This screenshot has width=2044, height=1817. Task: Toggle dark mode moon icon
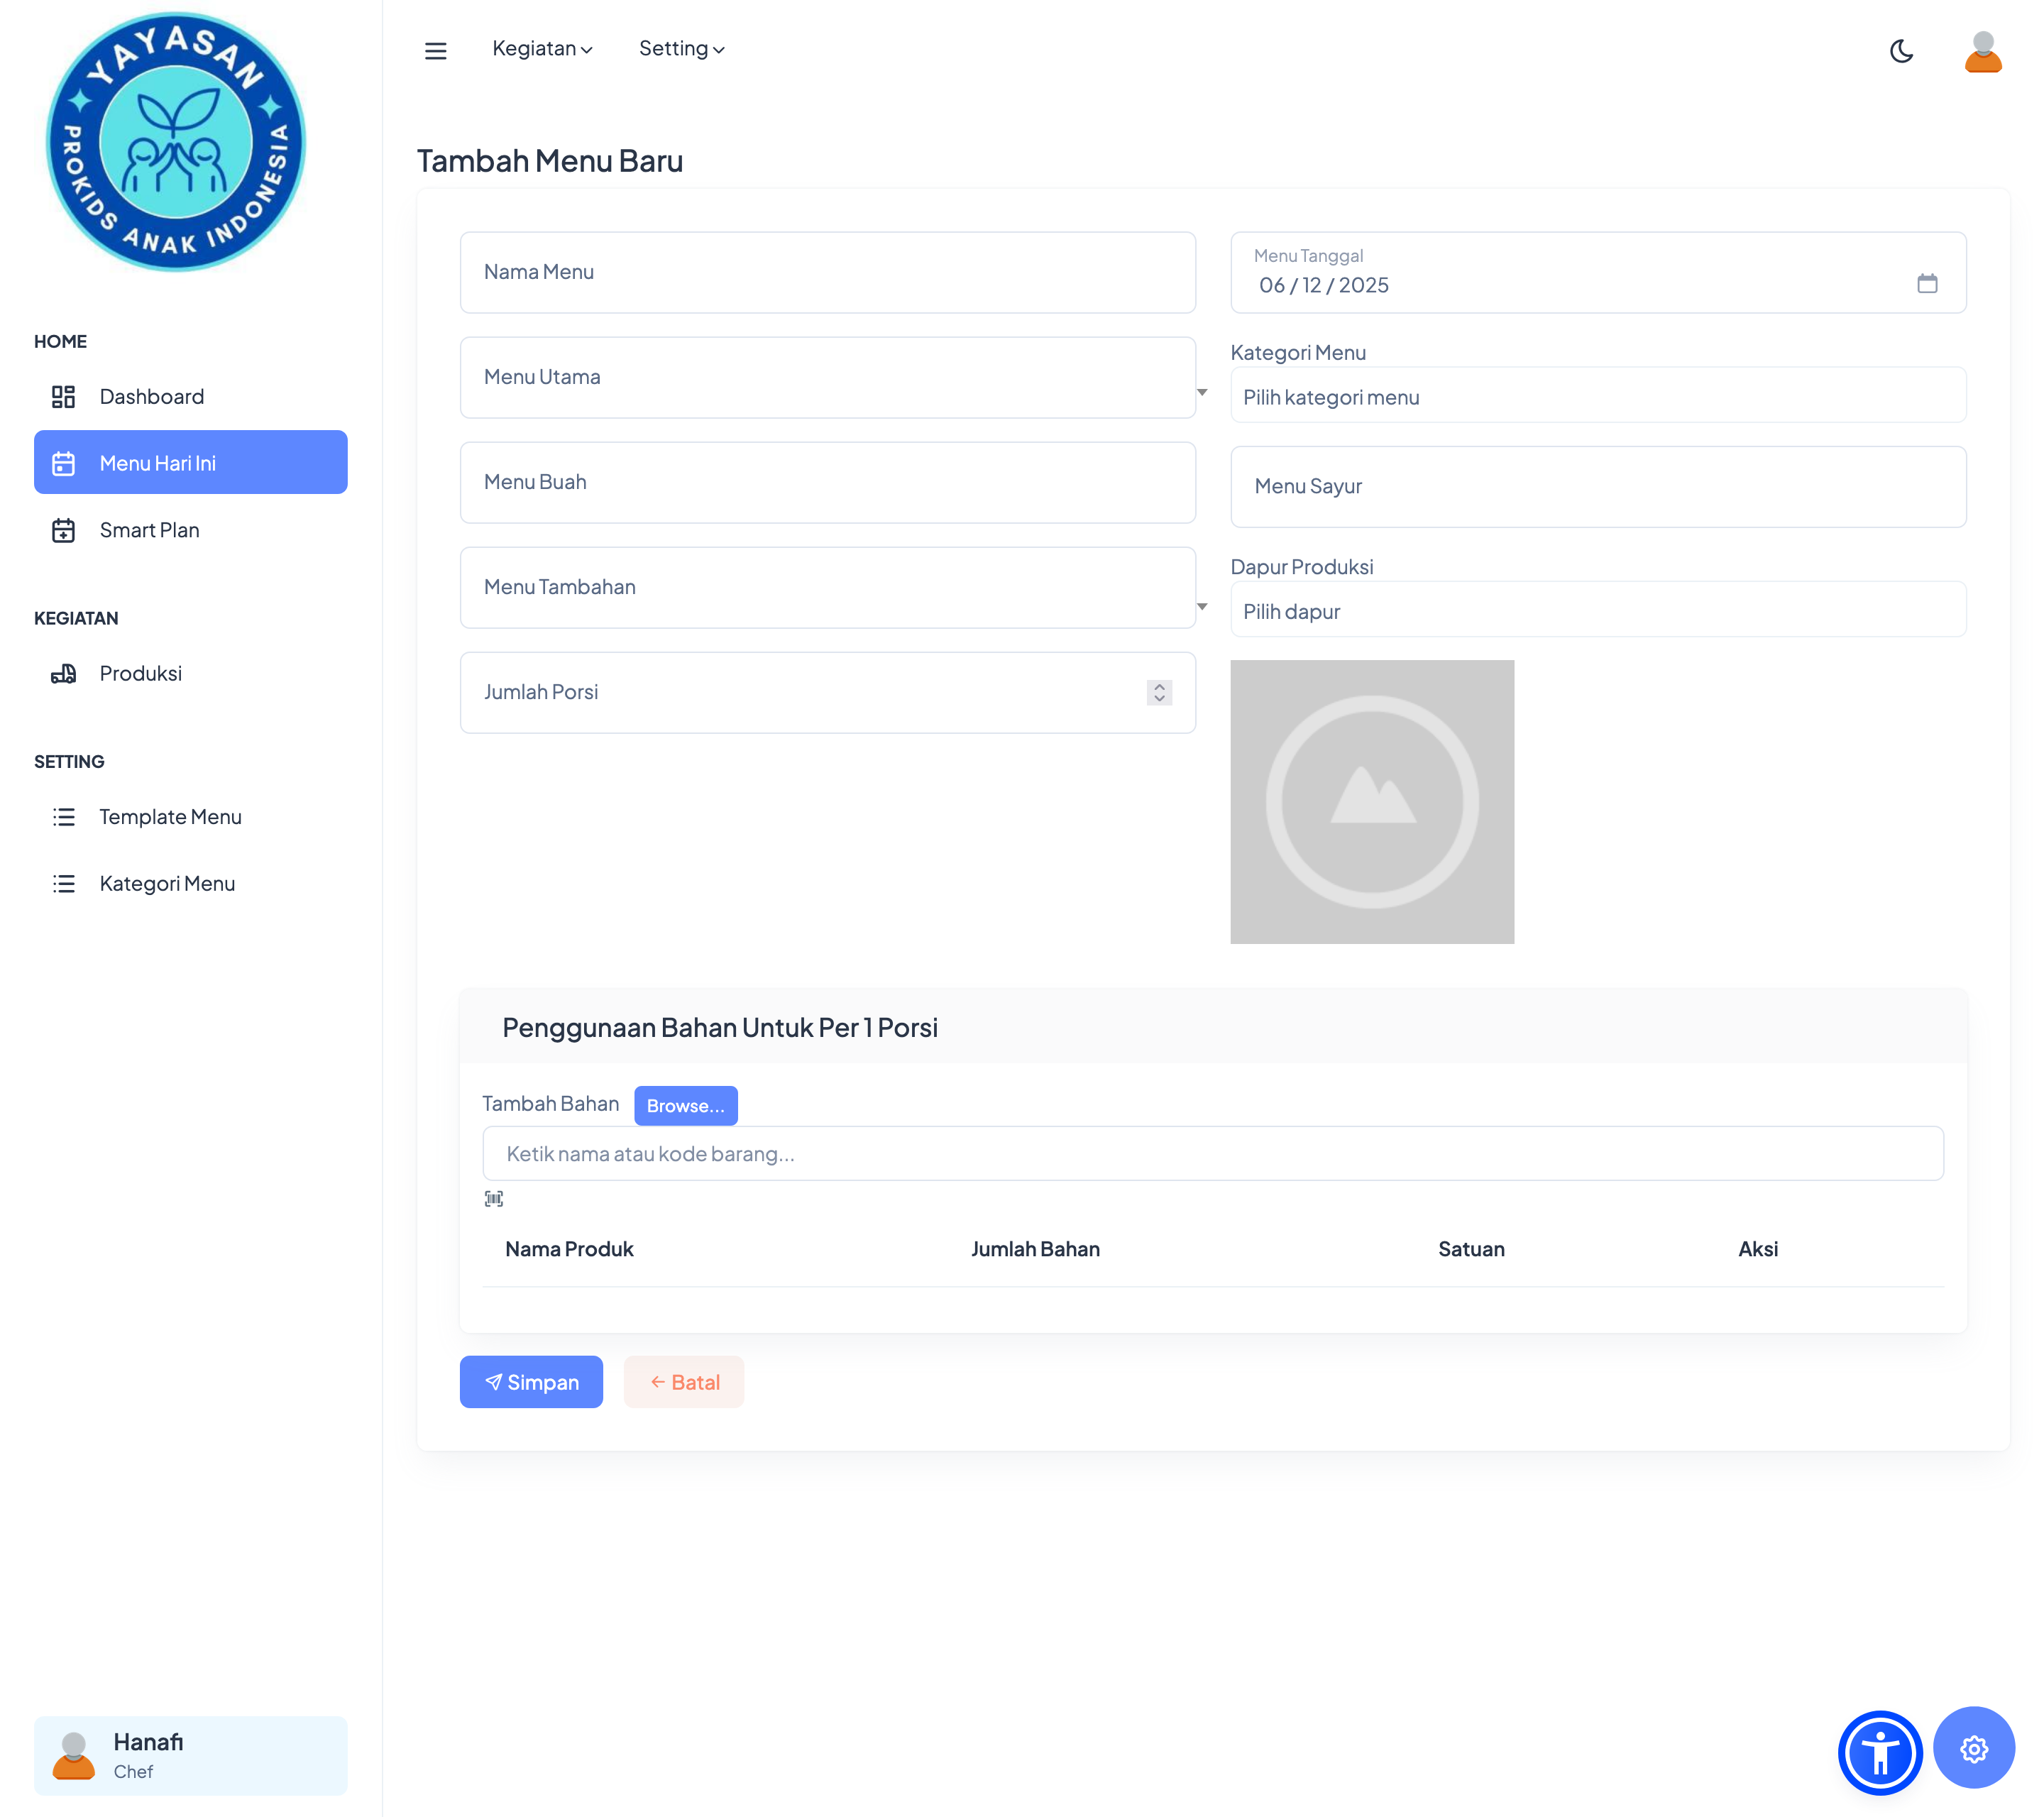(1901, 51)
